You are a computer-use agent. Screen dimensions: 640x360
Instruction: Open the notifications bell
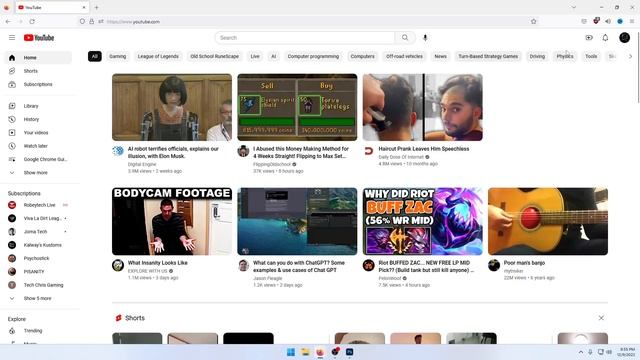pyautogui.click(x=605, y=38)
